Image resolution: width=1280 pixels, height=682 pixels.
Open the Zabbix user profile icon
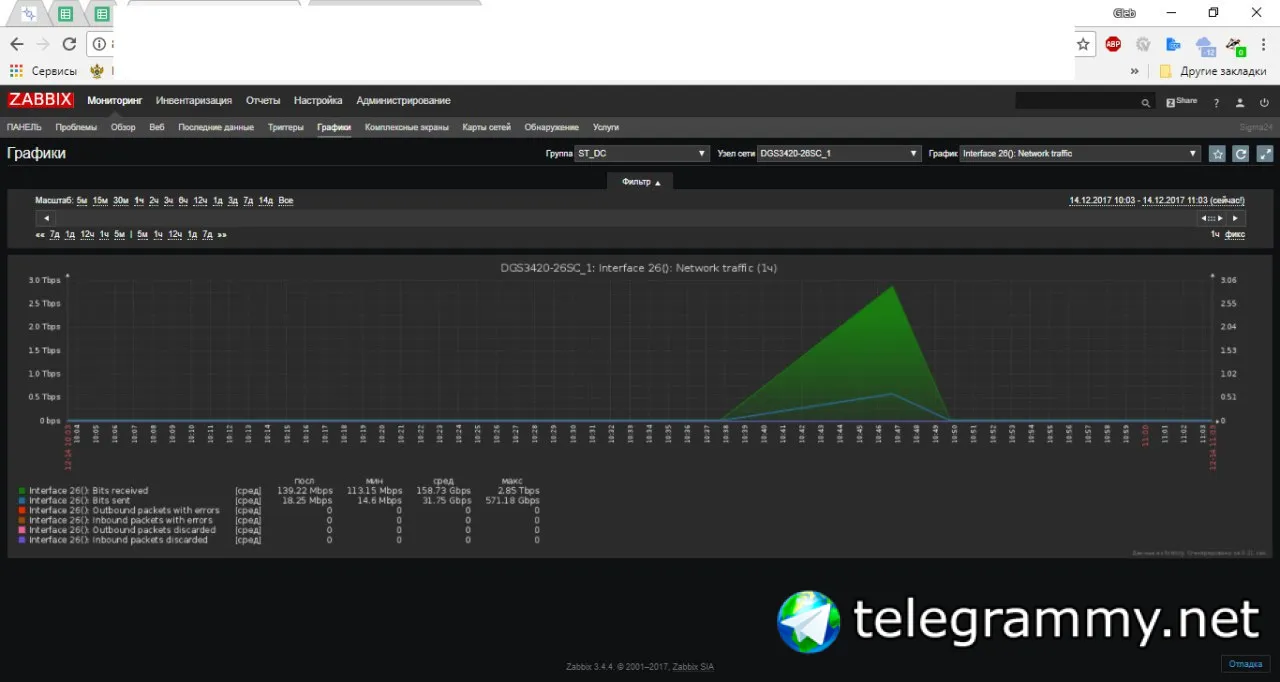pos(1240,102)
